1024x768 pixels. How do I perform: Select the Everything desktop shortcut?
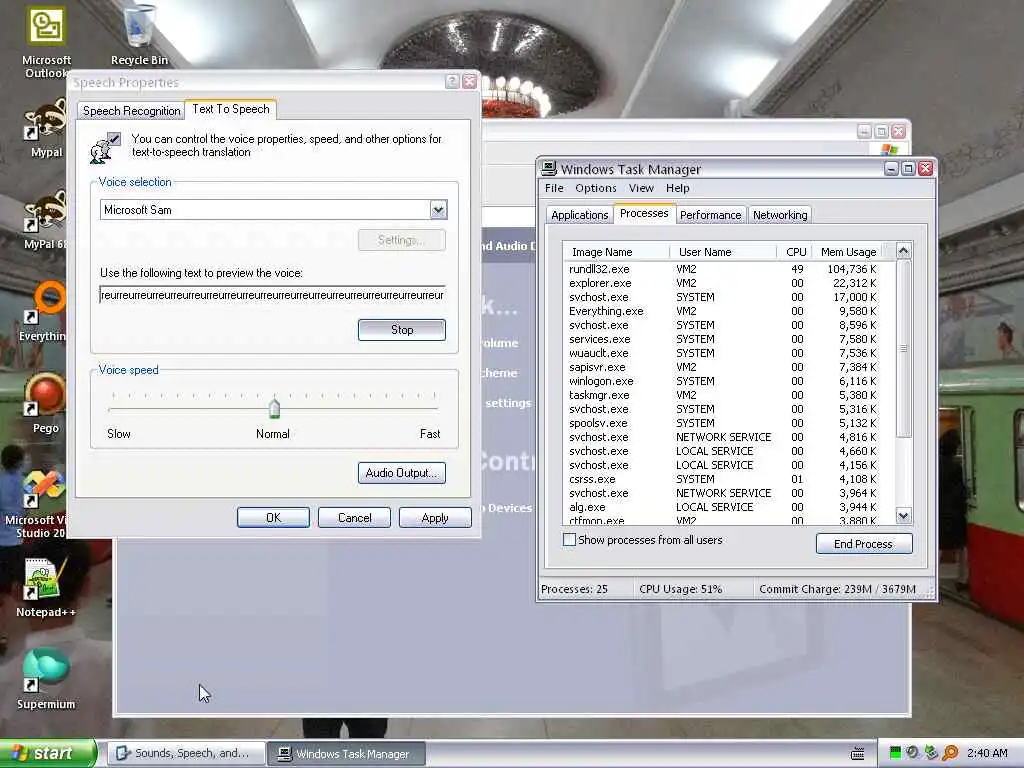(x=44, y=312)
